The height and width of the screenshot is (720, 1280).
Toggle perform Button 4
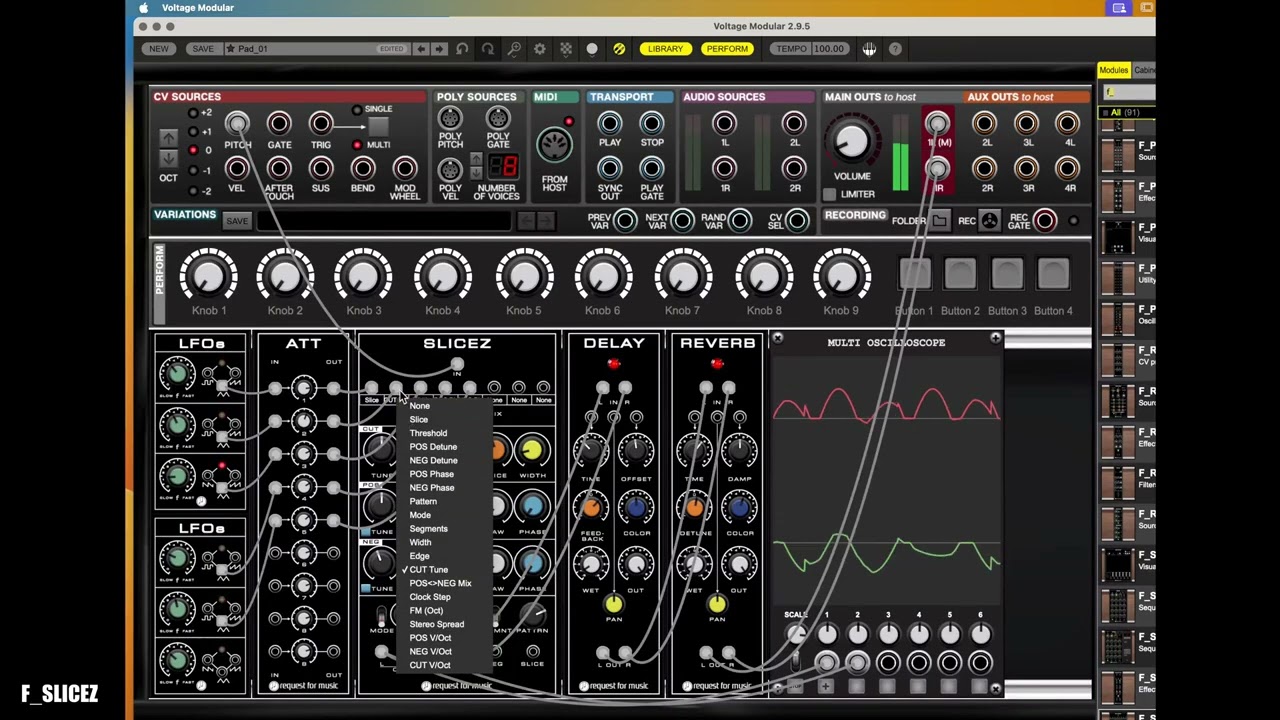tap(1053, 274)
